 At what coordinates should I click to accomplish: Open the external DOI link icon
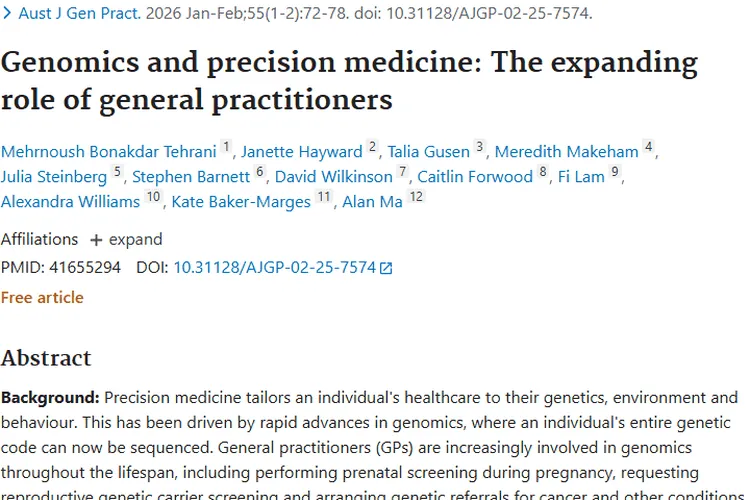[x=386, y=268]
